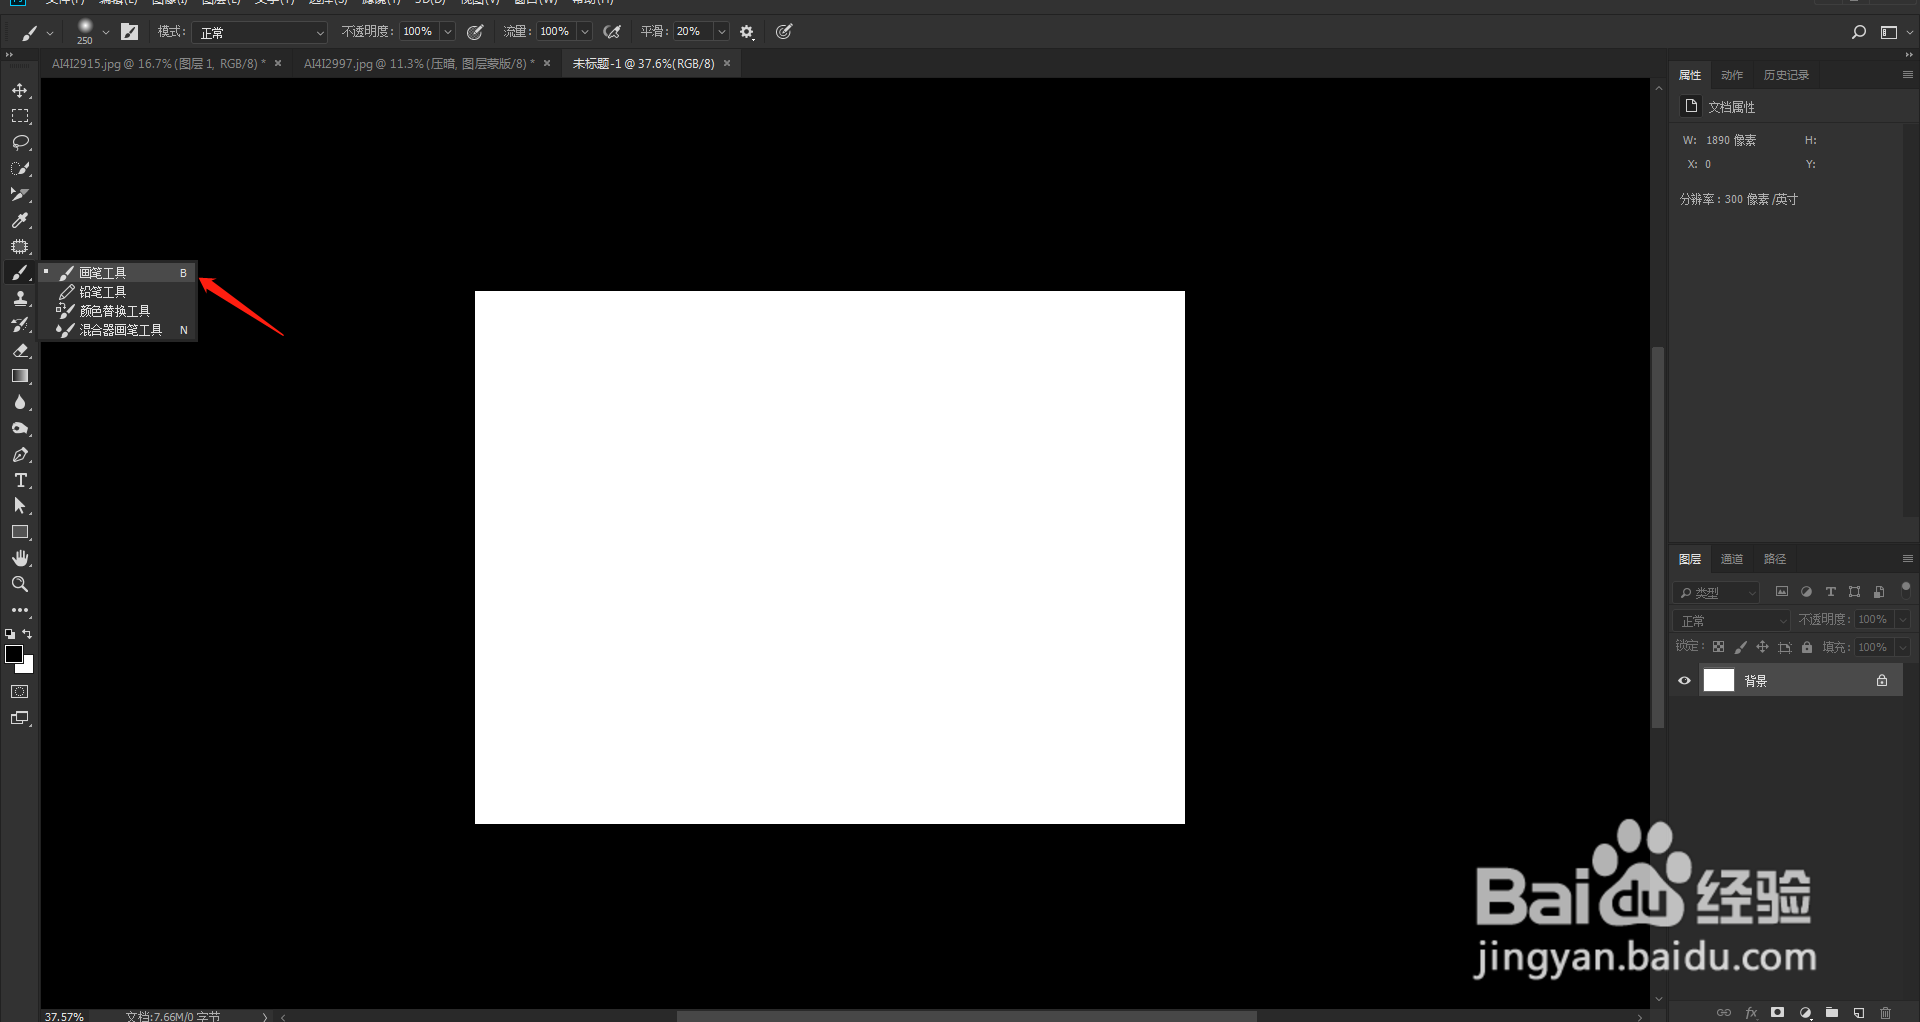
Task: Select the Move tool
Action: 20,91
